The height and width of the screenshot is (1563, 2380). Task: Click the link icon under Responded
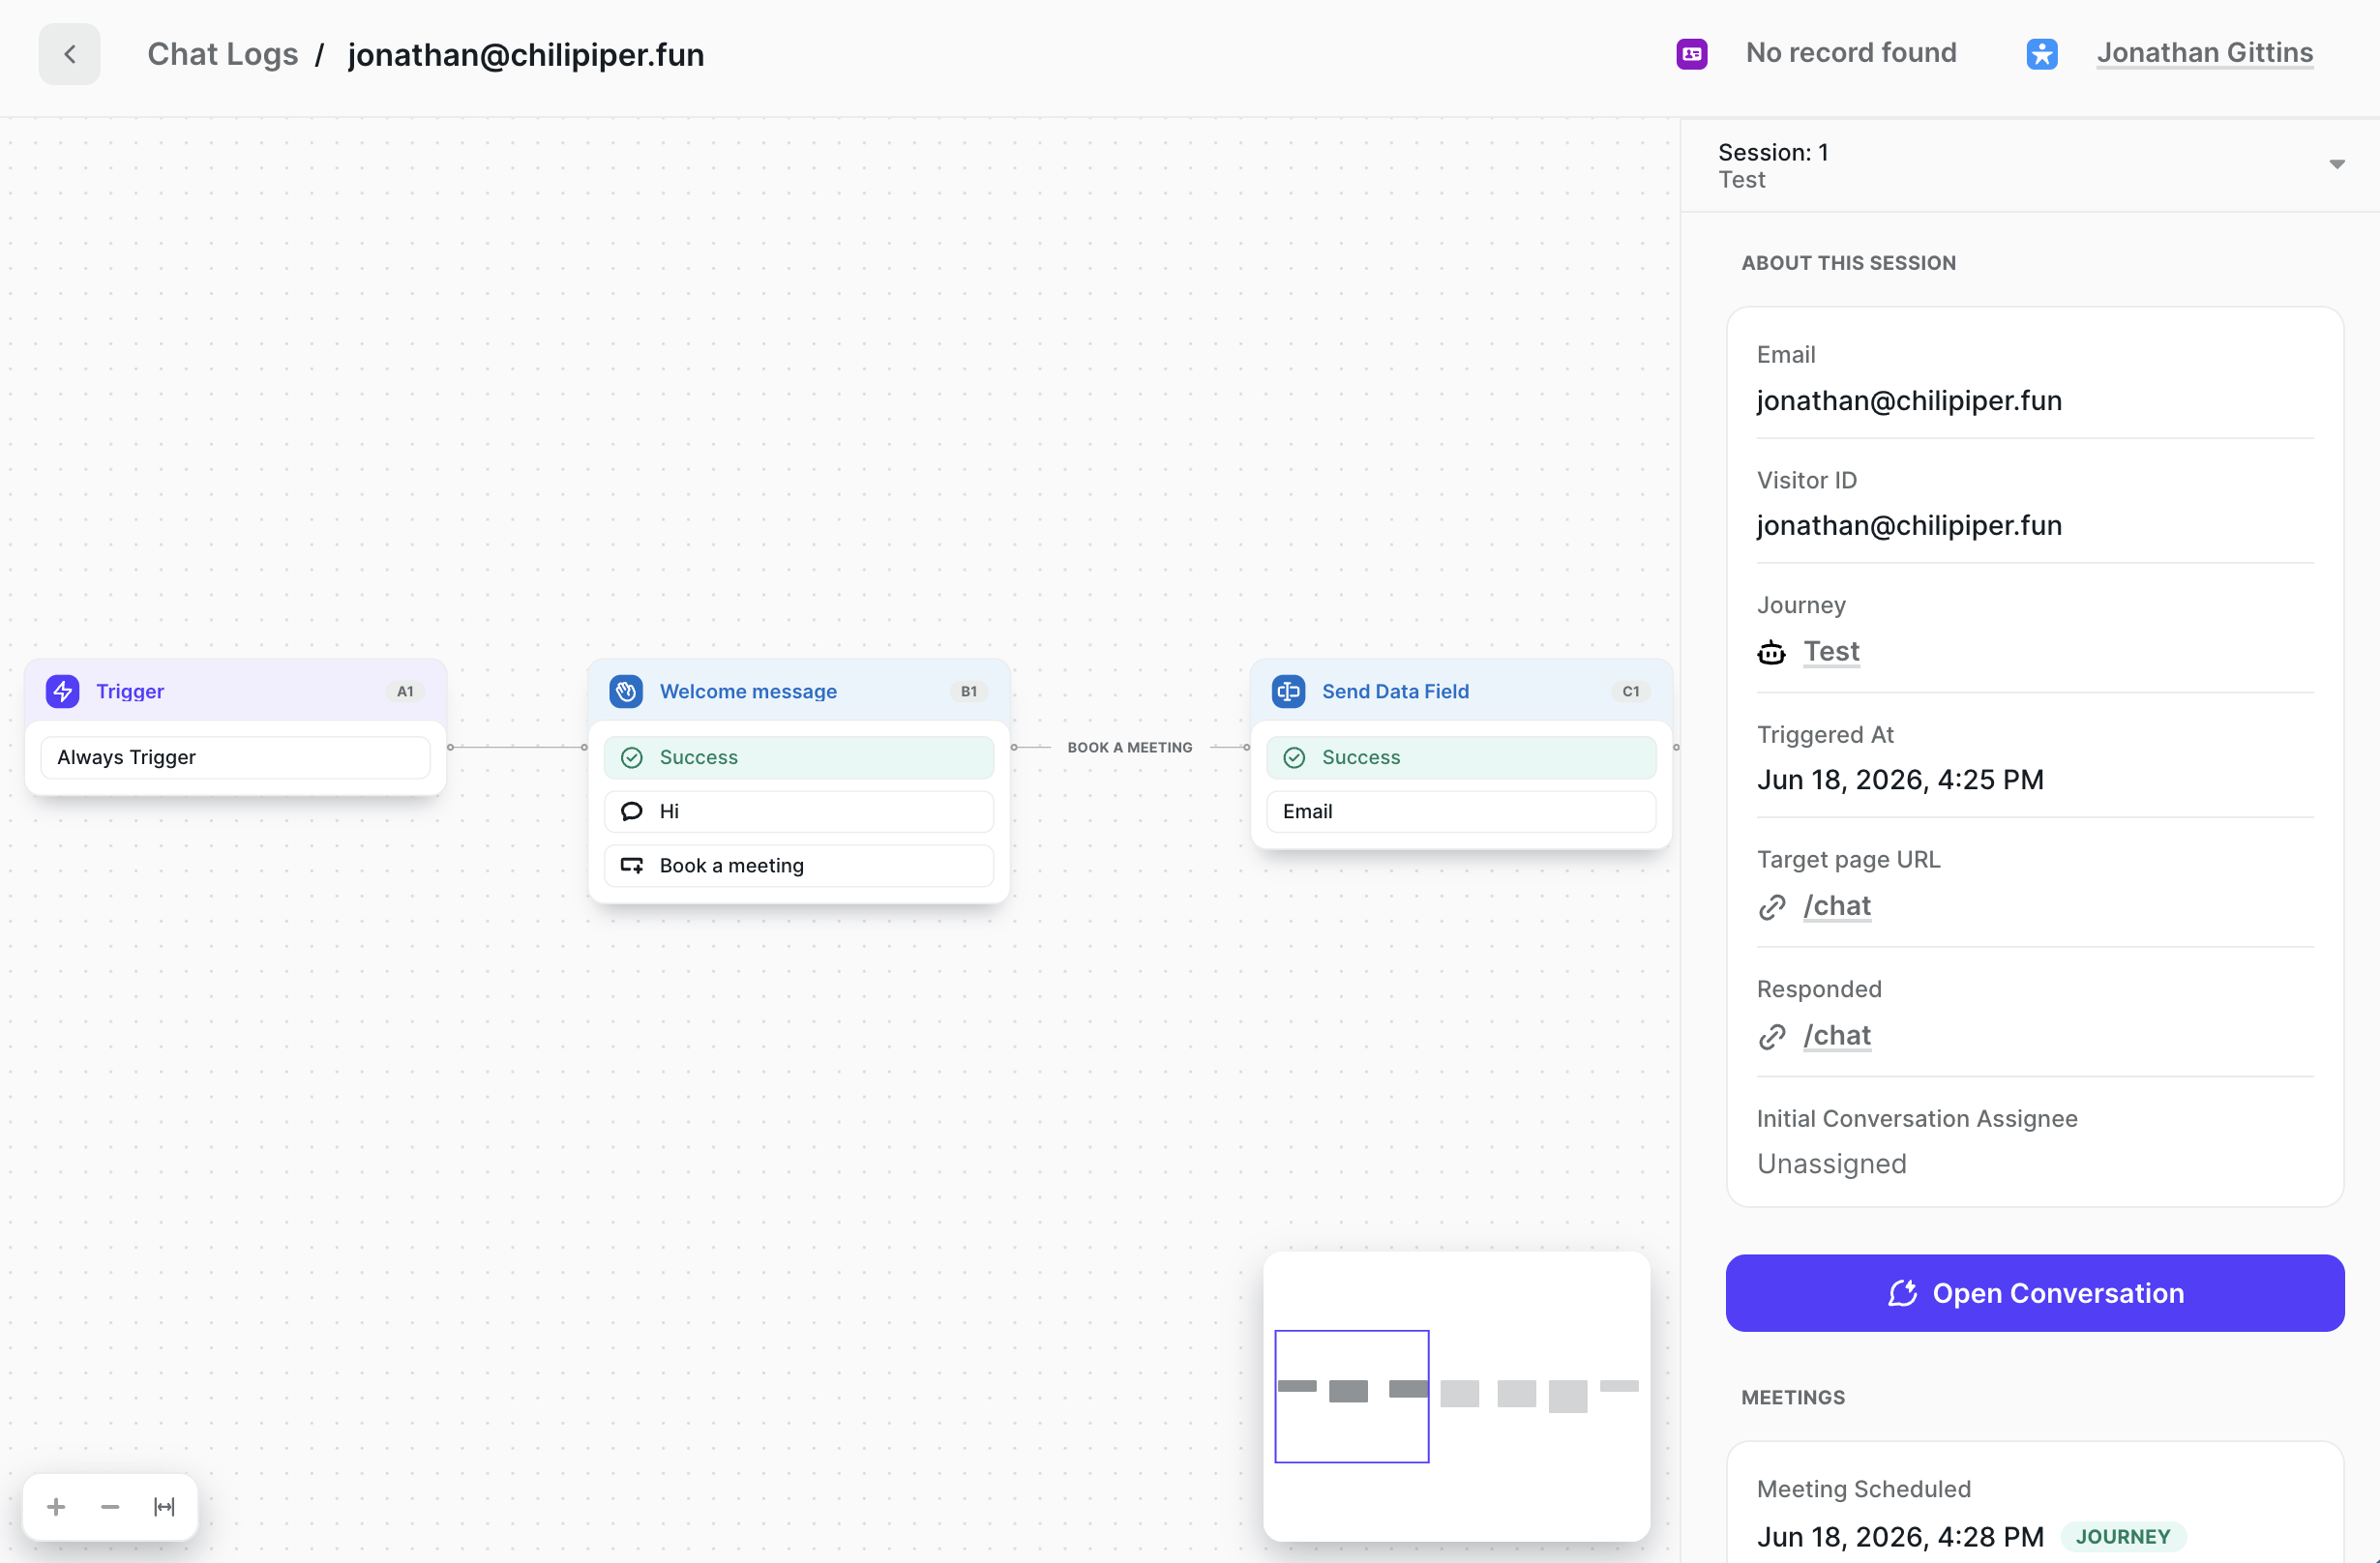click(x=1772, y=1036)
